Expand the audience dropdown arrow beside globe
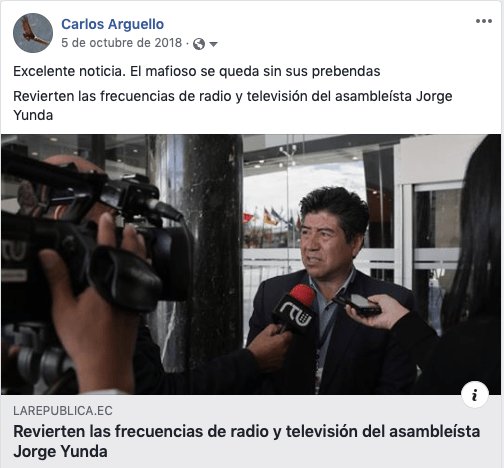Viewport: 504px width, 468px height. click(x=213, y=44)
